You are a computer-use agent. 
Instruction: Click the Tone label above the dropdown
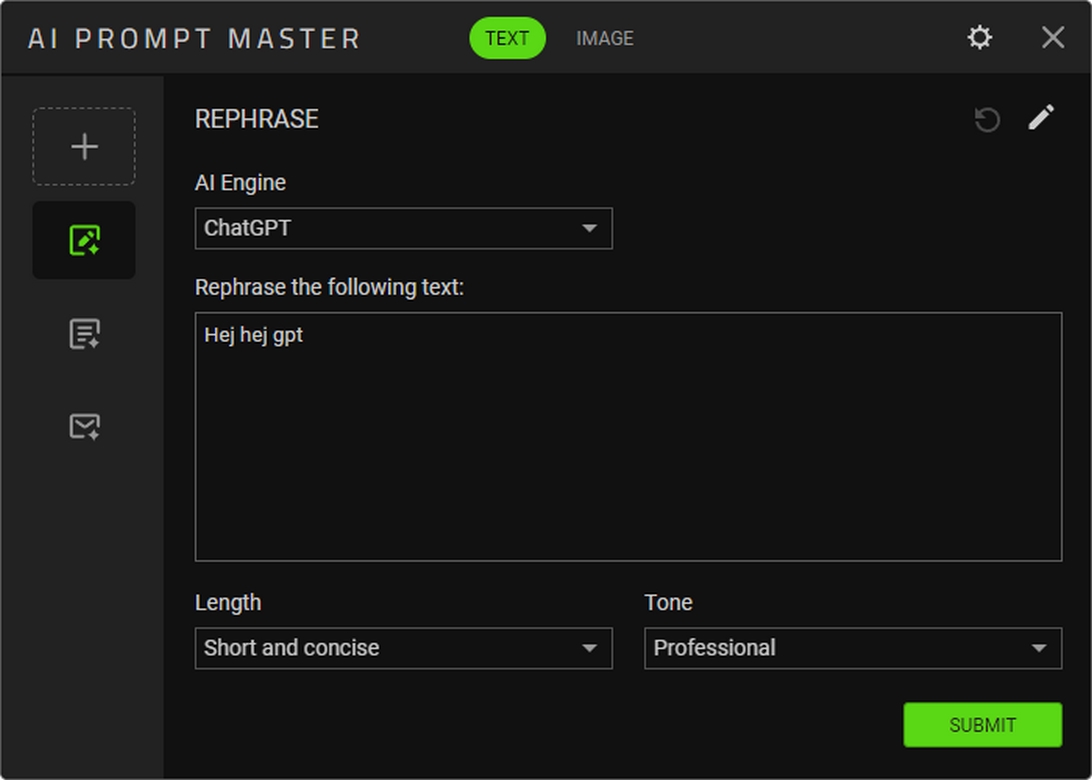pos(668,603)
